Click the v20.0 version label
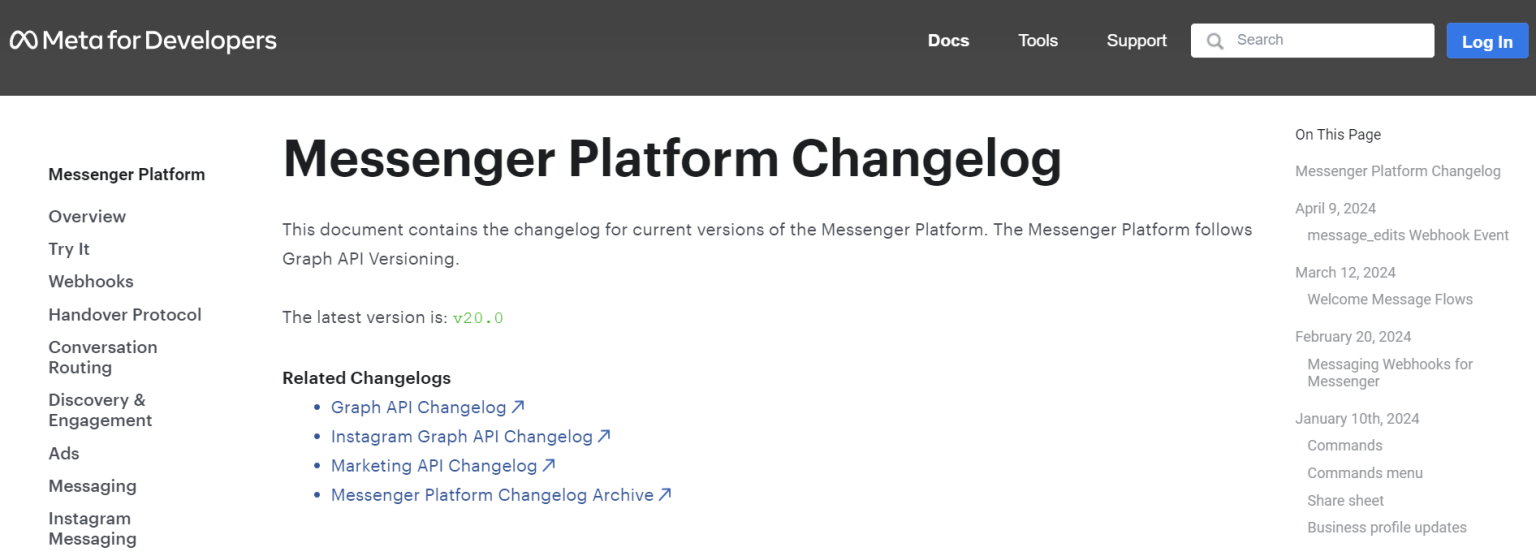1536x556 pixels. tap(478, 318)
